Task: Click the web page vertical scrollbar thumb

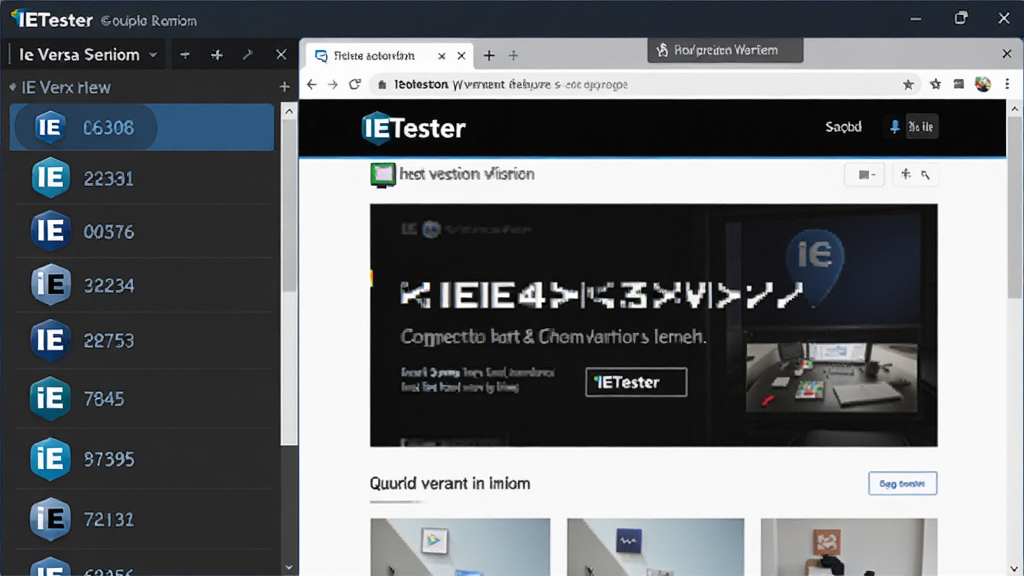Action: click(x=1015, y=208)
